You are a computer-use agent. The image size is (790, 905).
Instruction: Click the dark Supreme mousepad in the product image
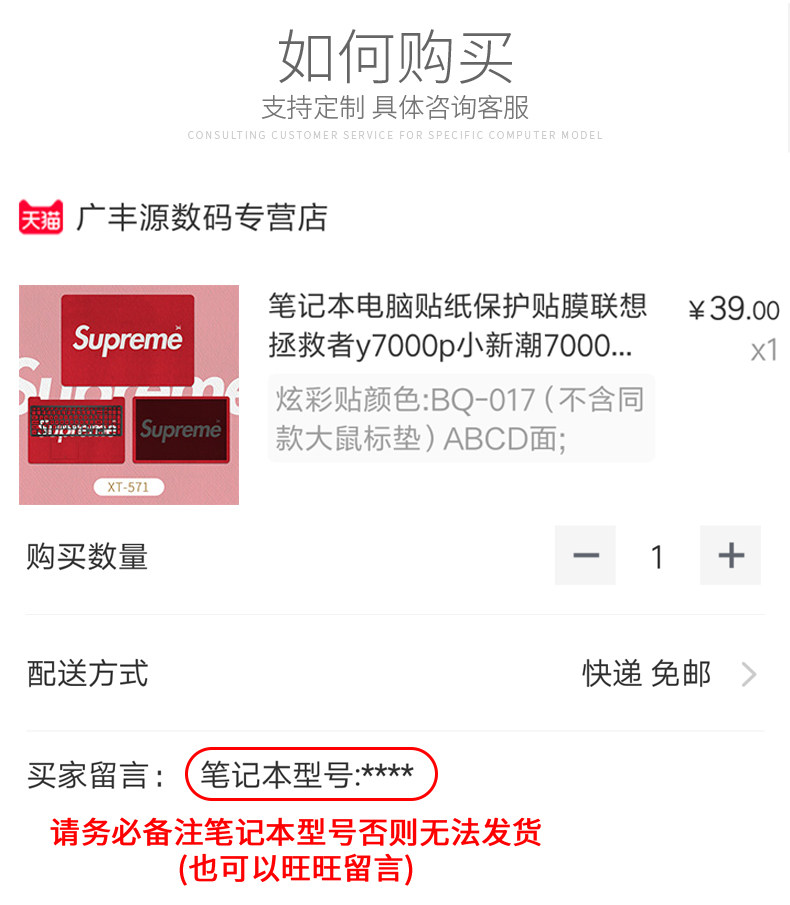tap(181, 430)
